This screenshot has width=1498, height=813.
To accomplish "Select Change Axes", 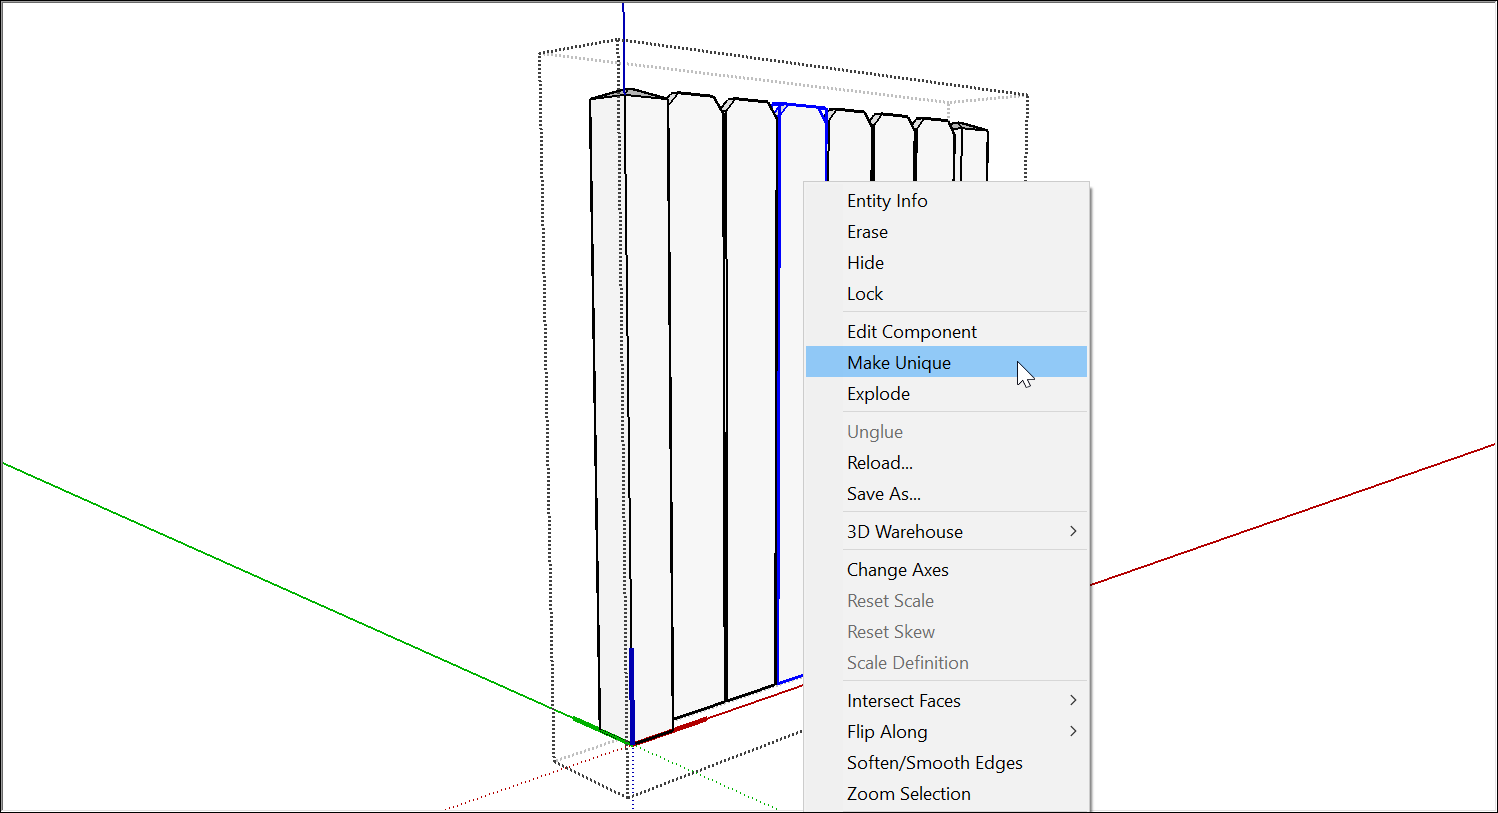I will [x=897, y=569].
